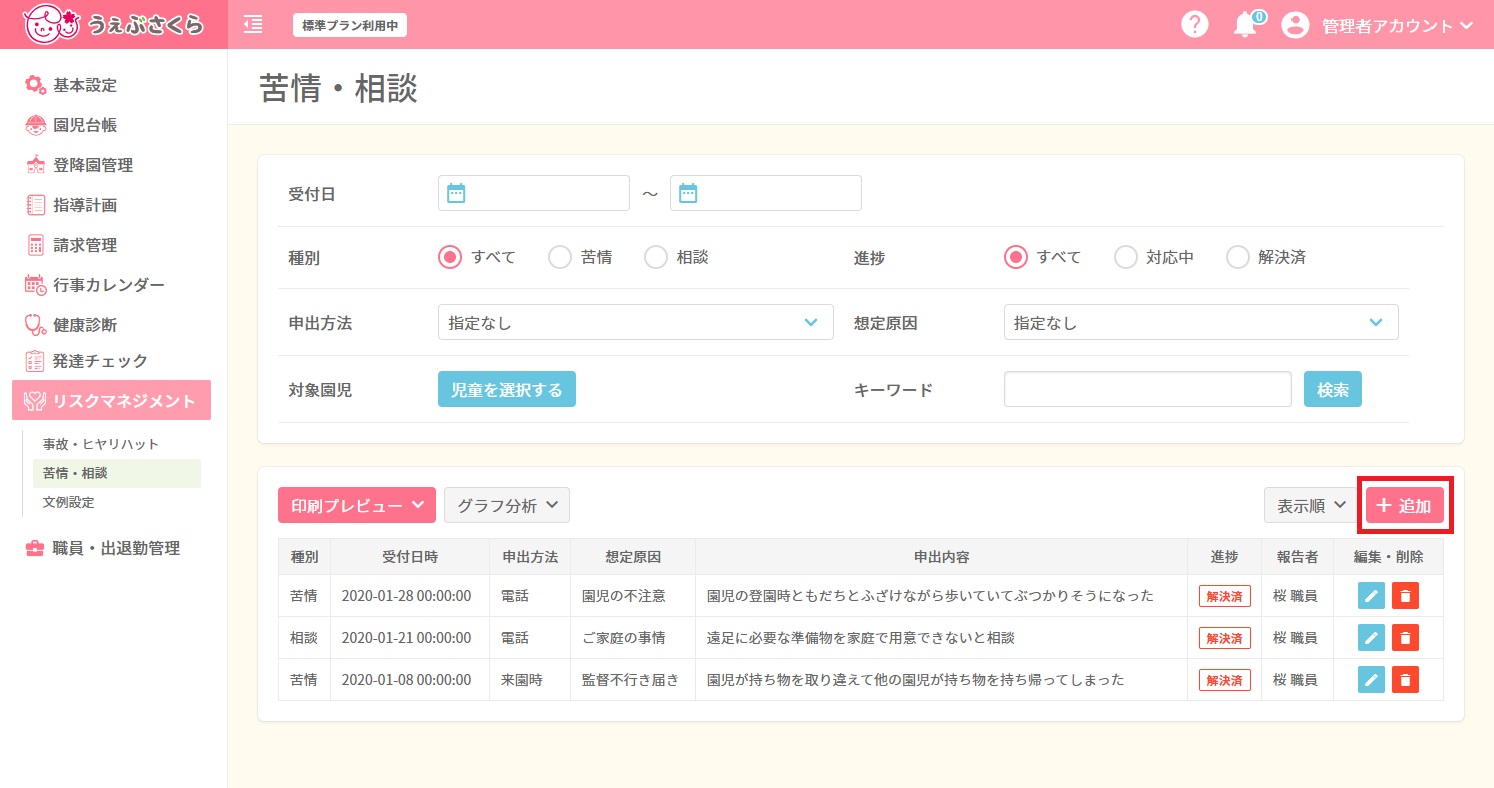Image resolution: width=1494 pixels, height=788 pixels.
Task: Open the 表示順 sort dropdown
Action: [x=1311, y=505]
